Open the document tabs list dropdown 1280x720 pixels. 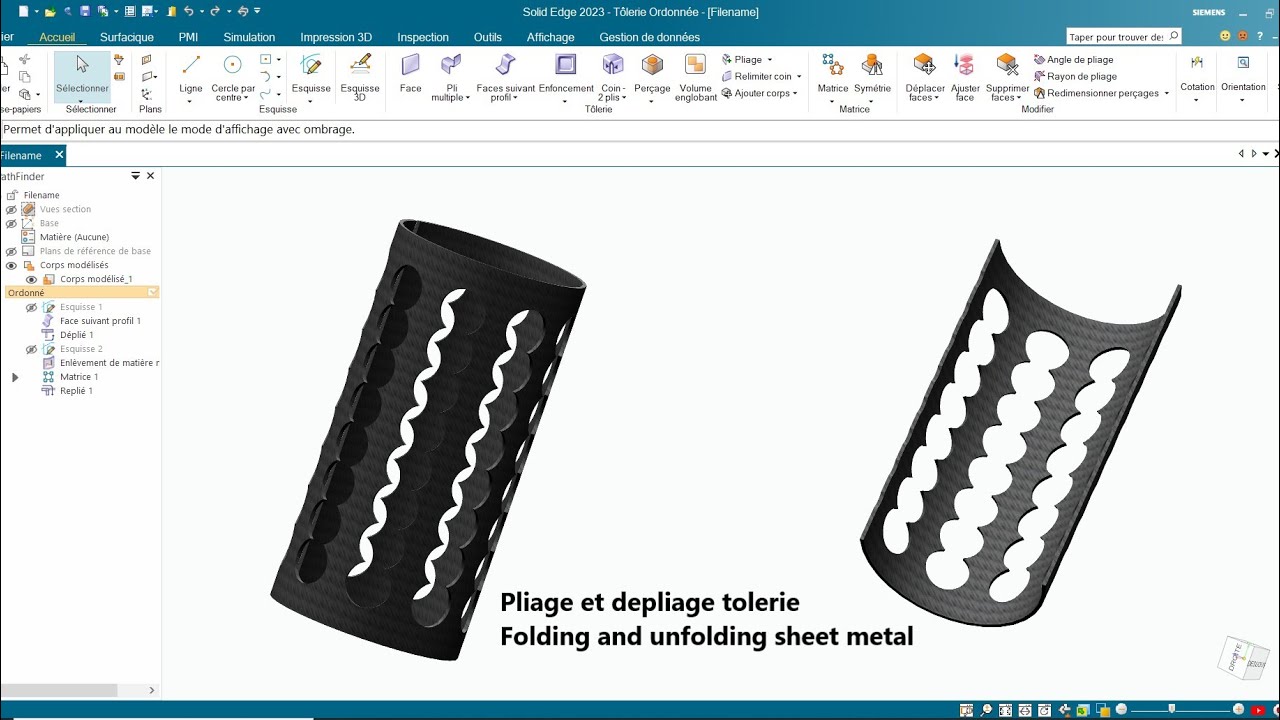(x=1265, y=154)
